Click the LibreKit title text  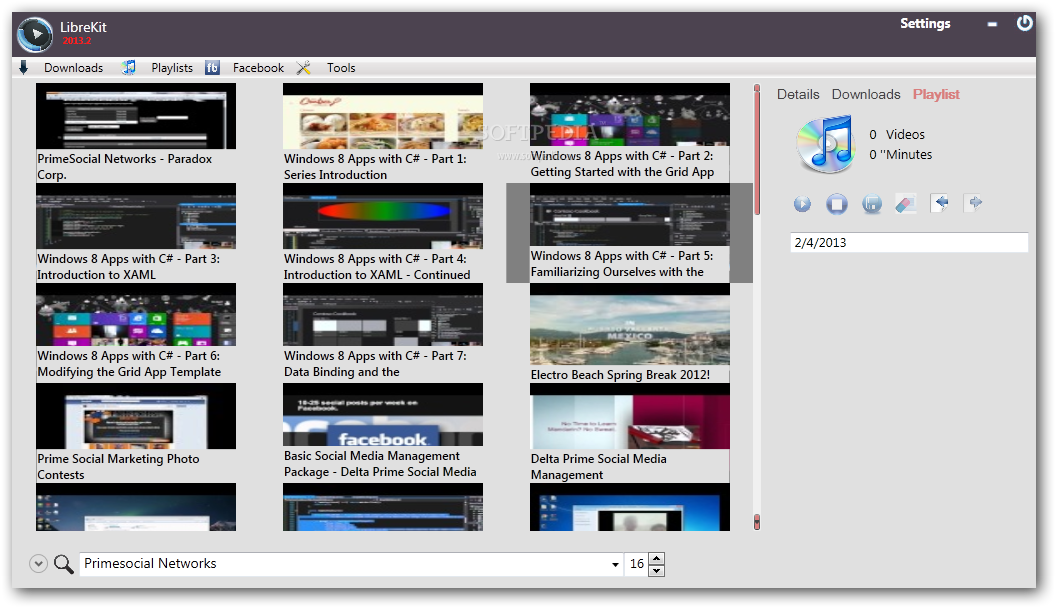(x=84, y=28)
